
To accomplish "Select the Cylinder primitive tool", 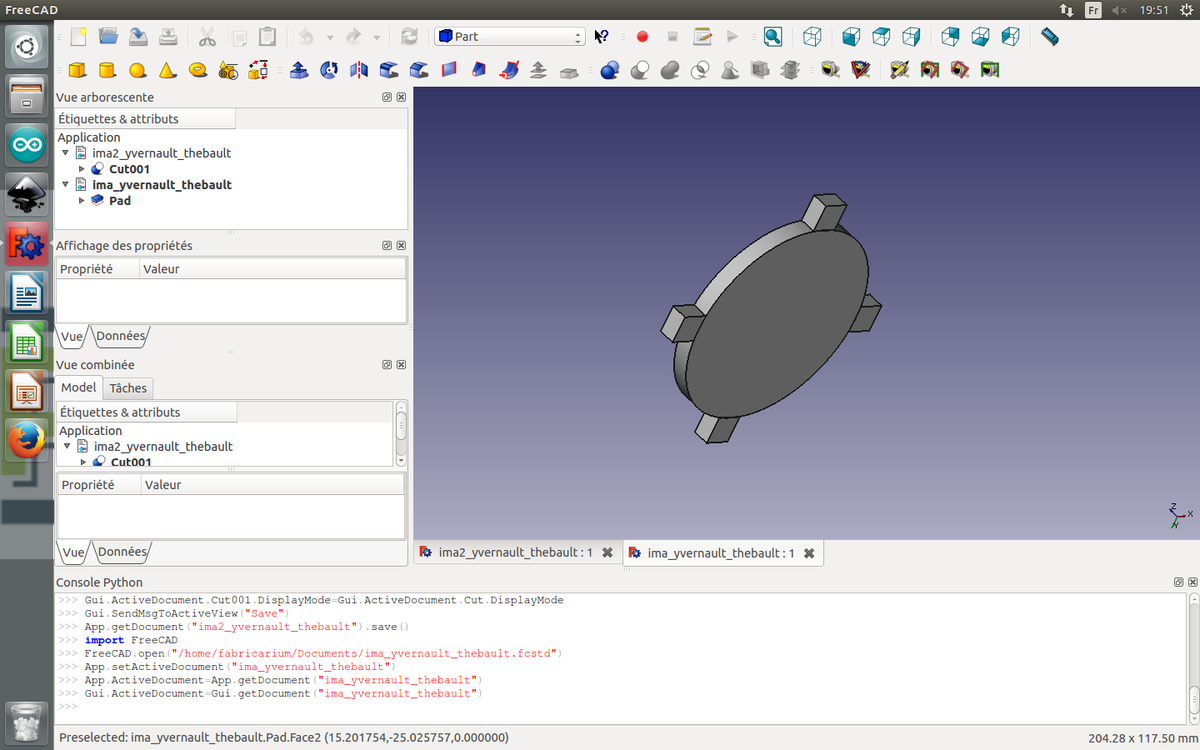I will tap(107, 70).
